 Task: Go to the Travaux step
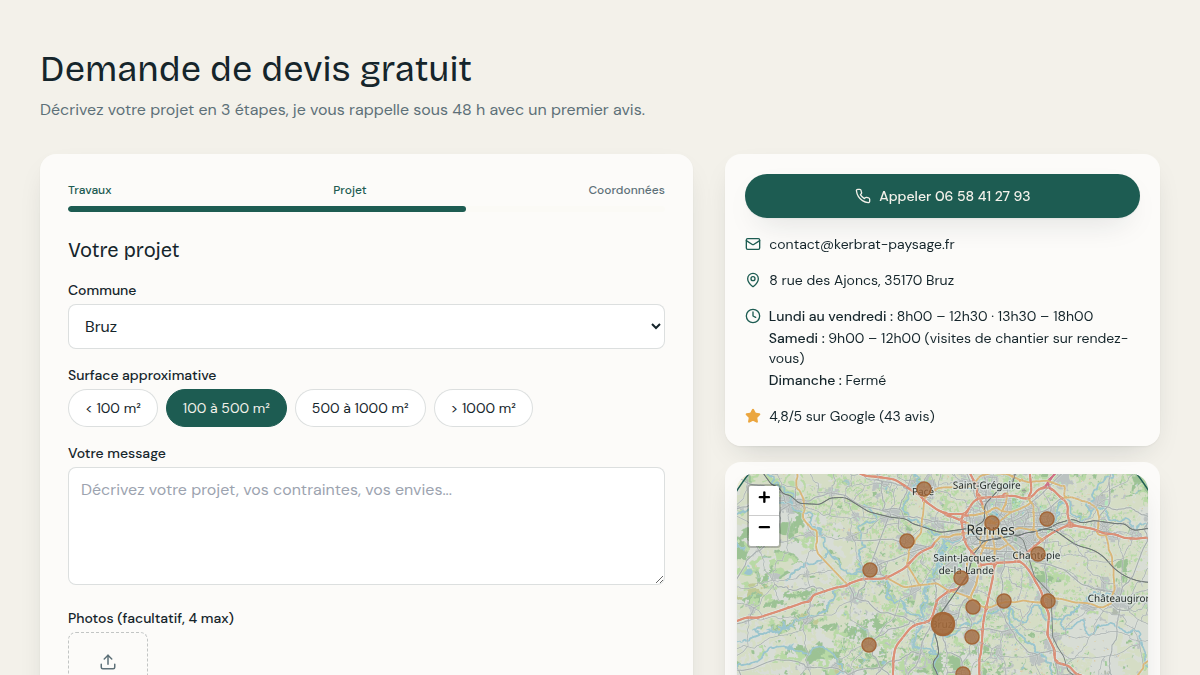[x=90, y=190]
